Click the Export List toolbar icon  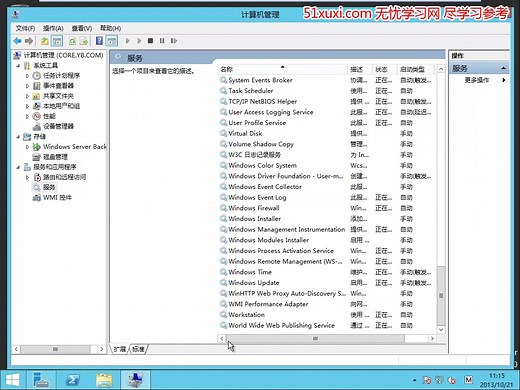click(84, 41)
